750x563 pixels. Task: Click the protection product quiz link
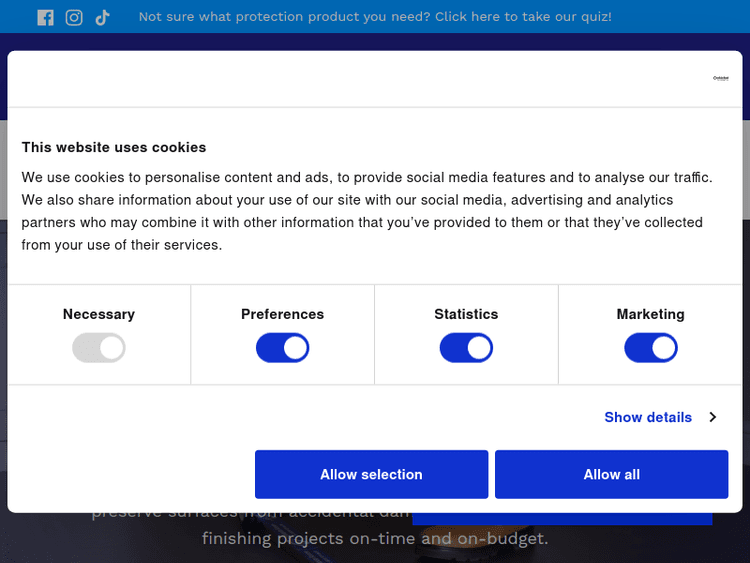[375, 17]
